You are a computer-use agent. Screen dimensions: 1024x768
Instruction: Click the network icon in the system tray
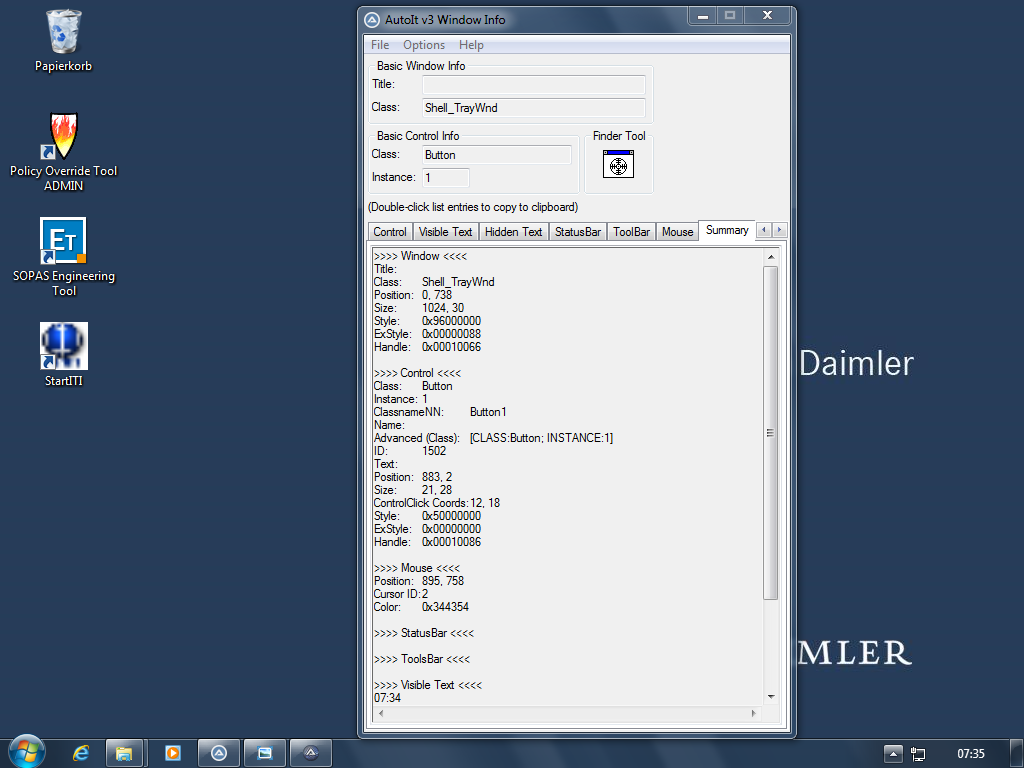point(918,754)
